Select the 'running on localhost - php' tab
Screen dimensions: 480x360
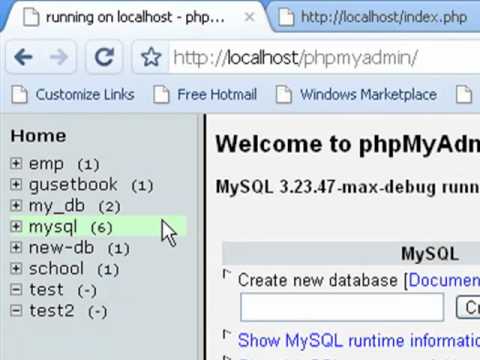tap(135, 17)
